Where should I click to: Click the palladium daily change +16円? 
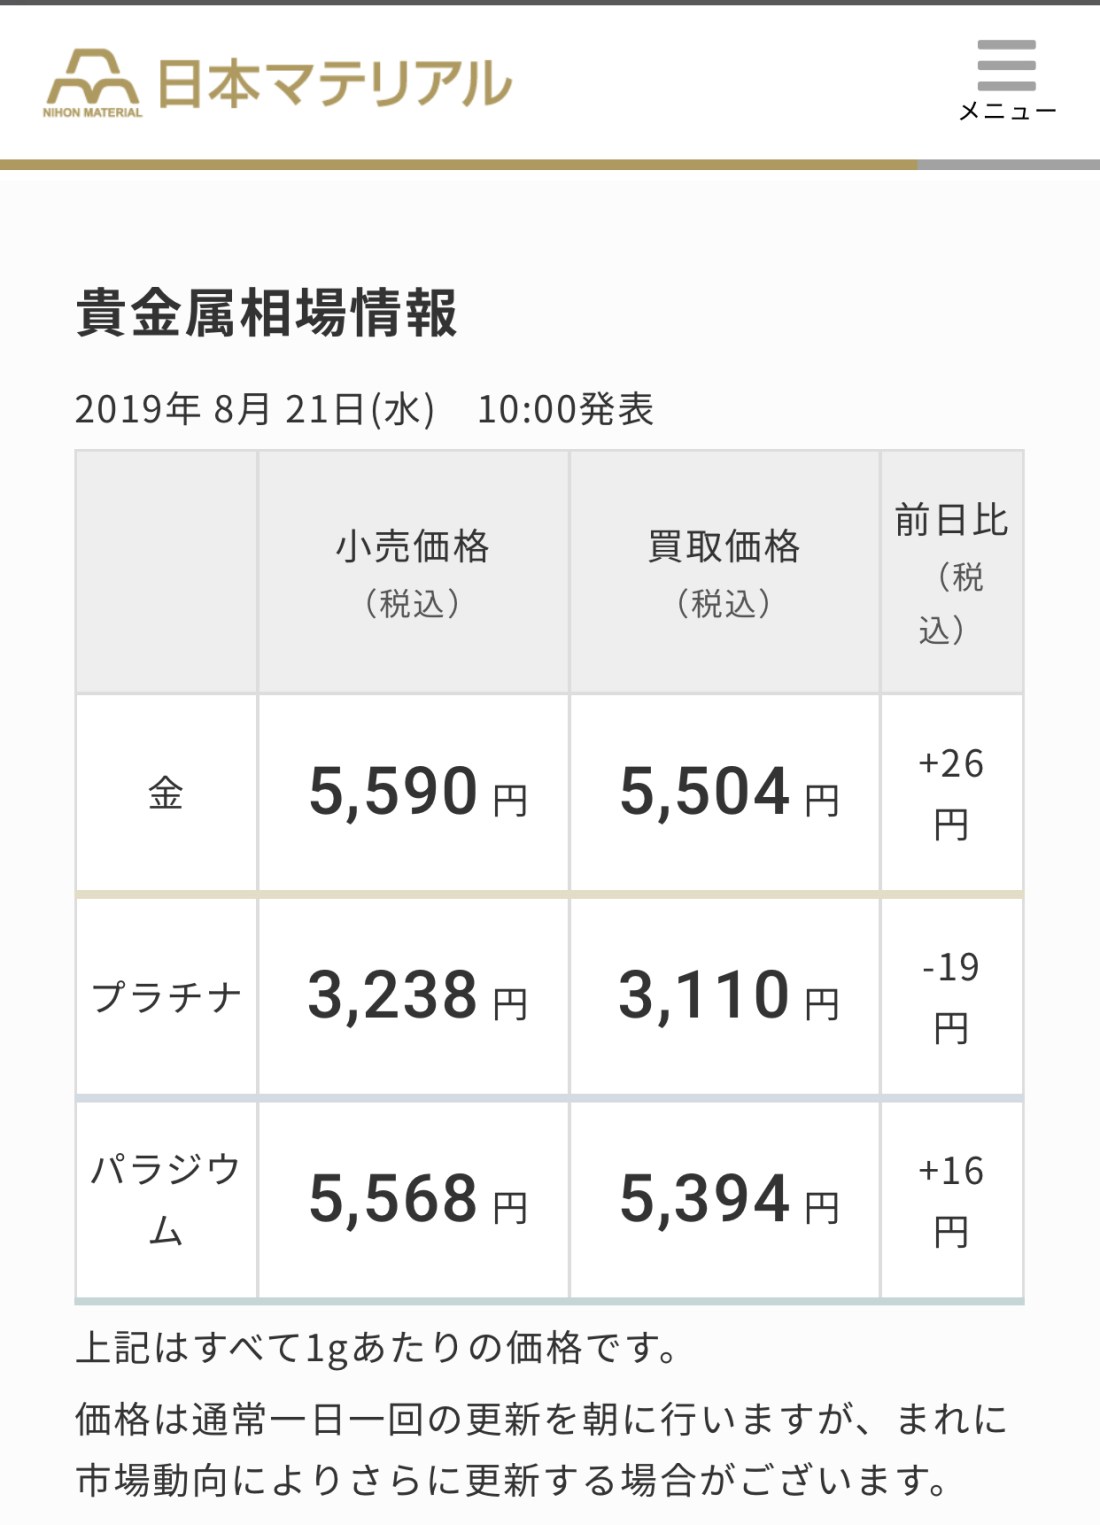(x=948, y=1200)
